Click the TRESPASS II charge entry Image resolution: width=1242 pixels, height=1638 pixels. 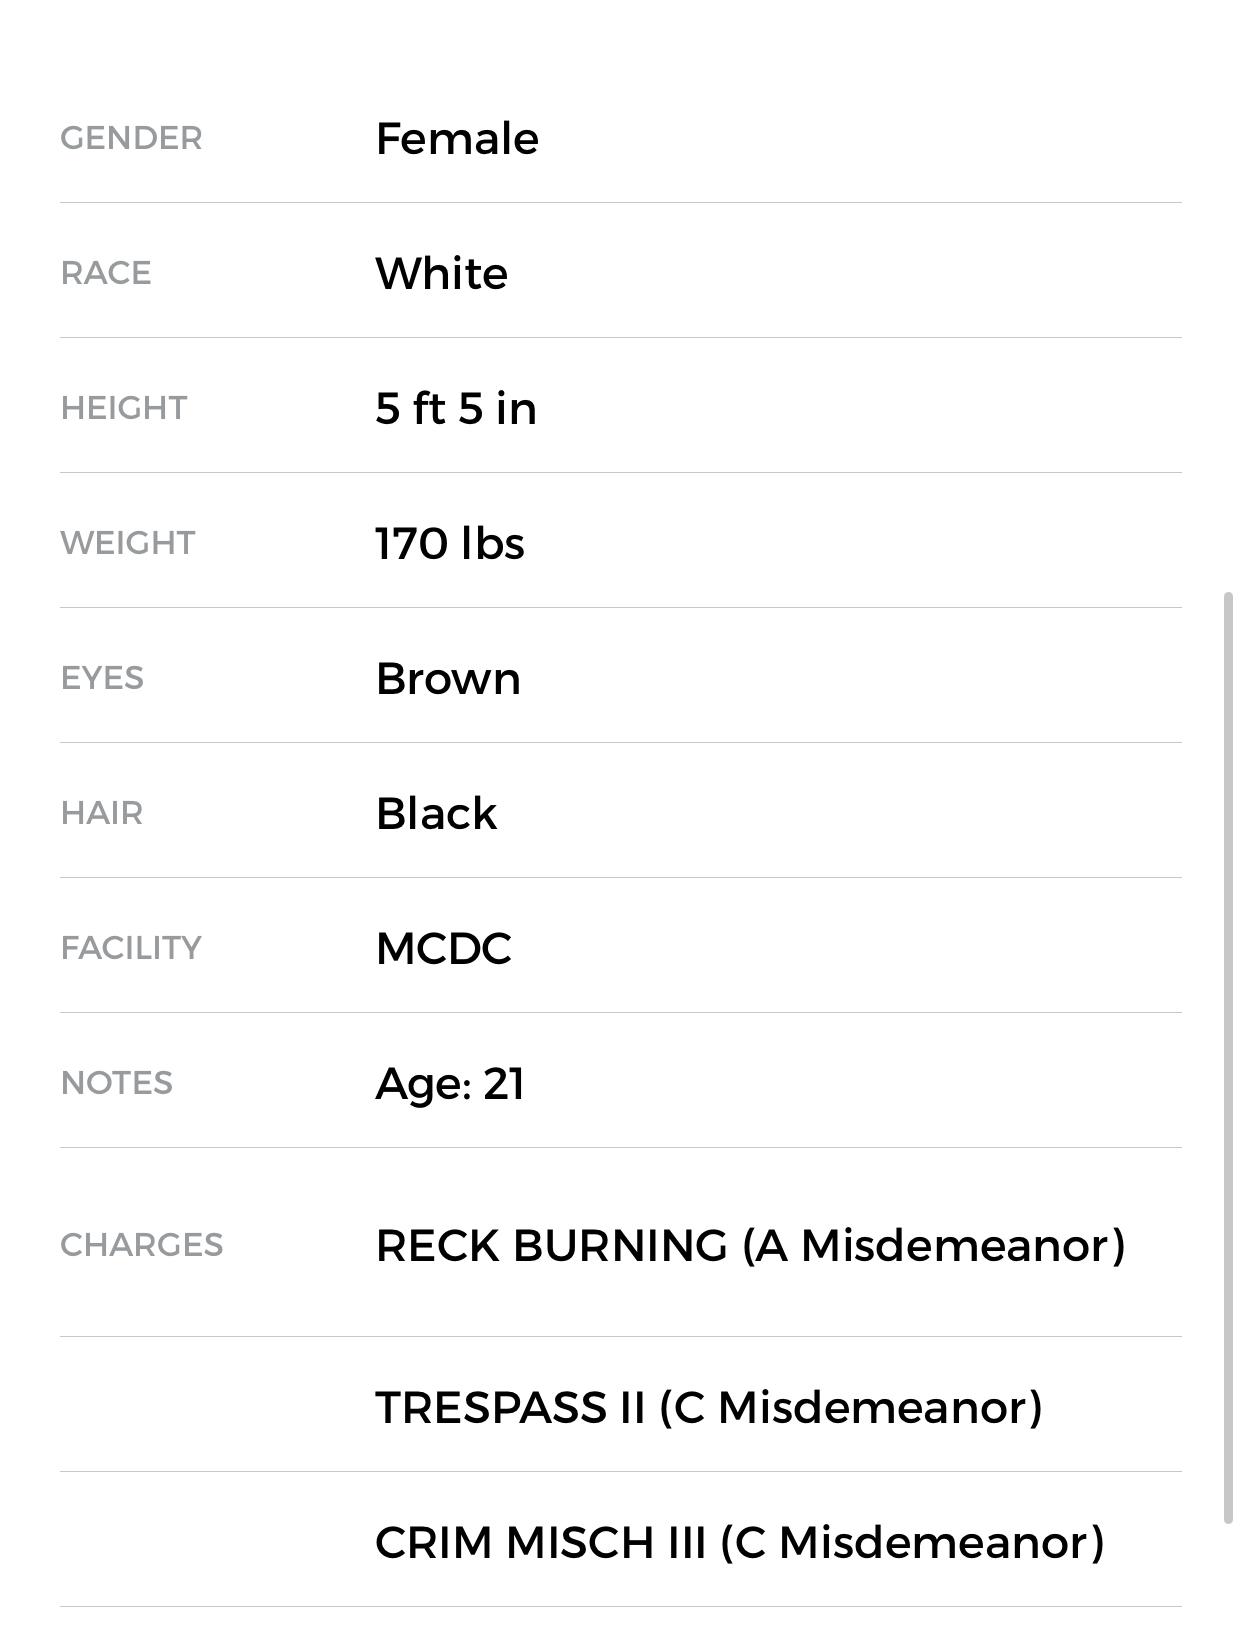pos(709,1408)
